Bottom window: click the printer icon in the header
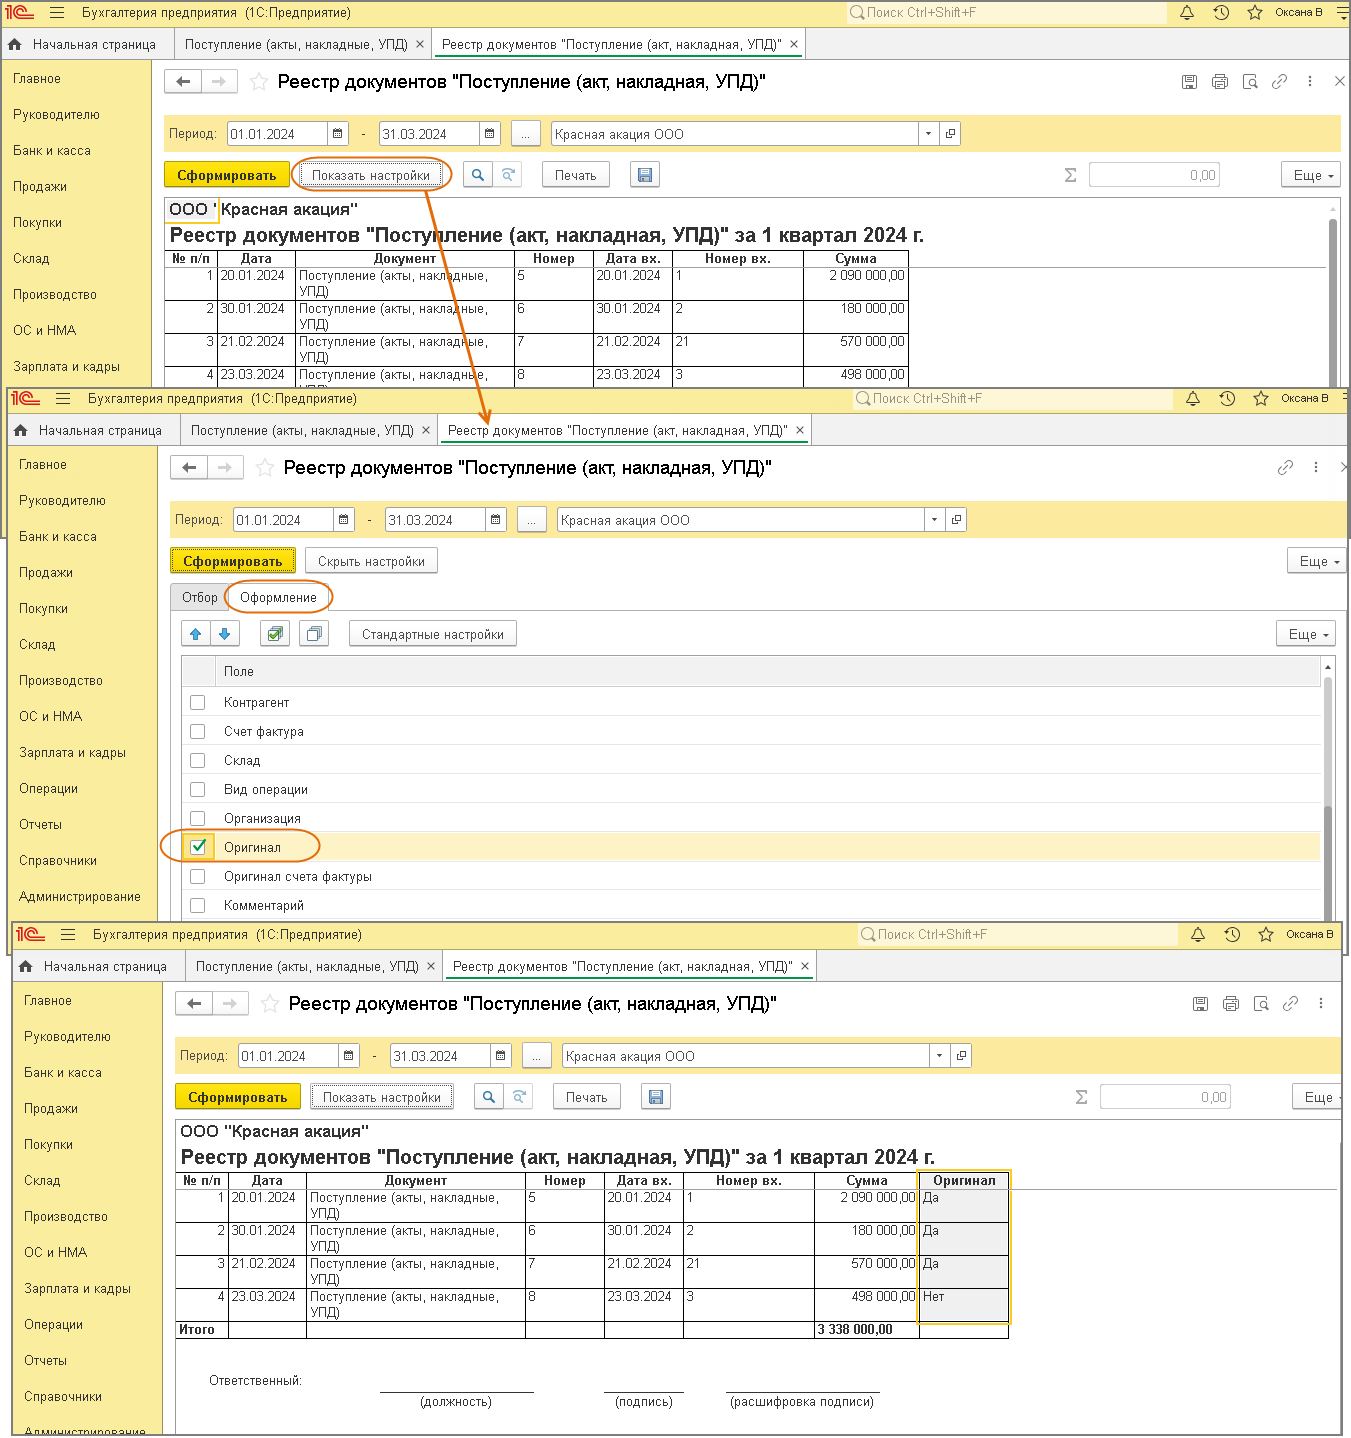Viewport: 1351px width, 1438px height. 1230,1004
